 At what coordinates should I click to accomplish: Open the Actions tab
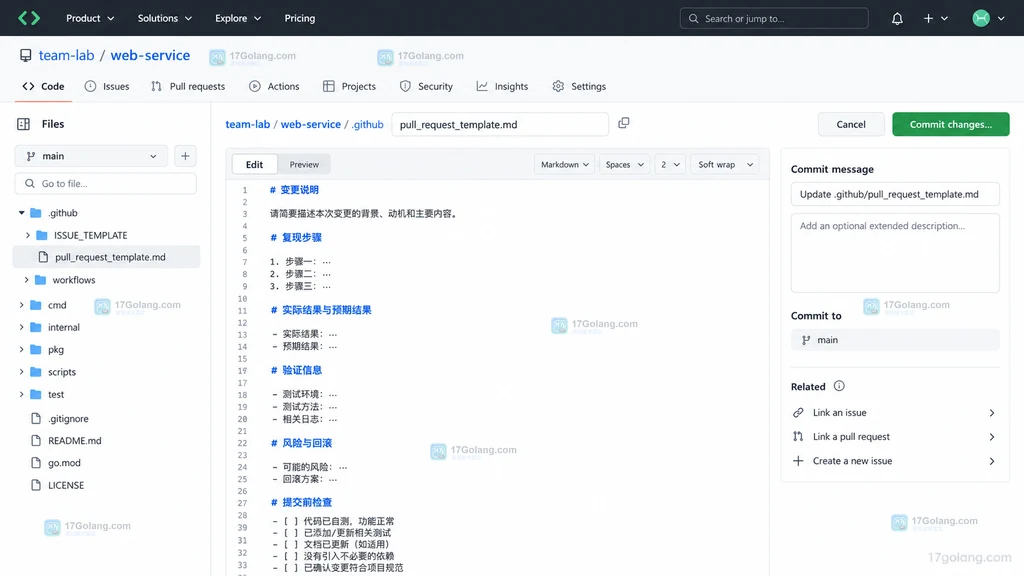274,86
